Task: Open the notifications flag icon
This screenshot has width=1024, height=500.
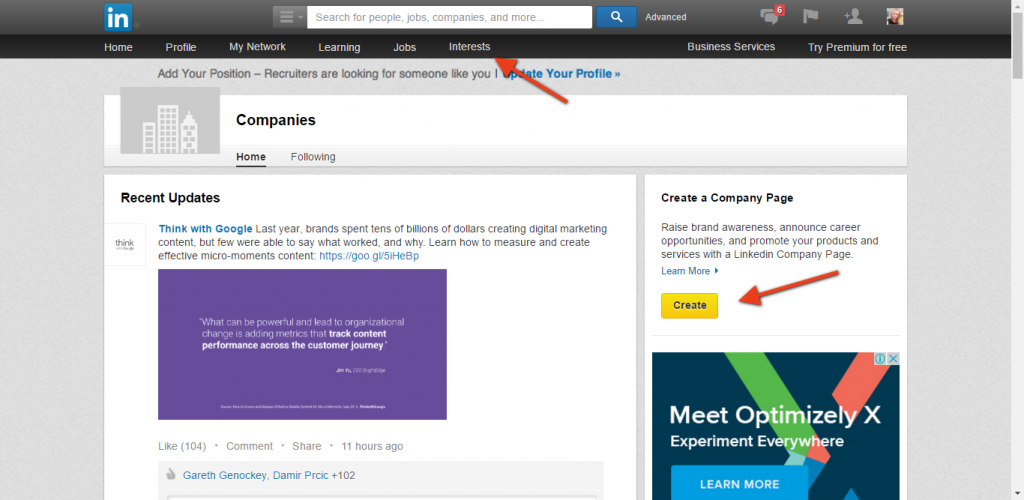Action: 810,16
